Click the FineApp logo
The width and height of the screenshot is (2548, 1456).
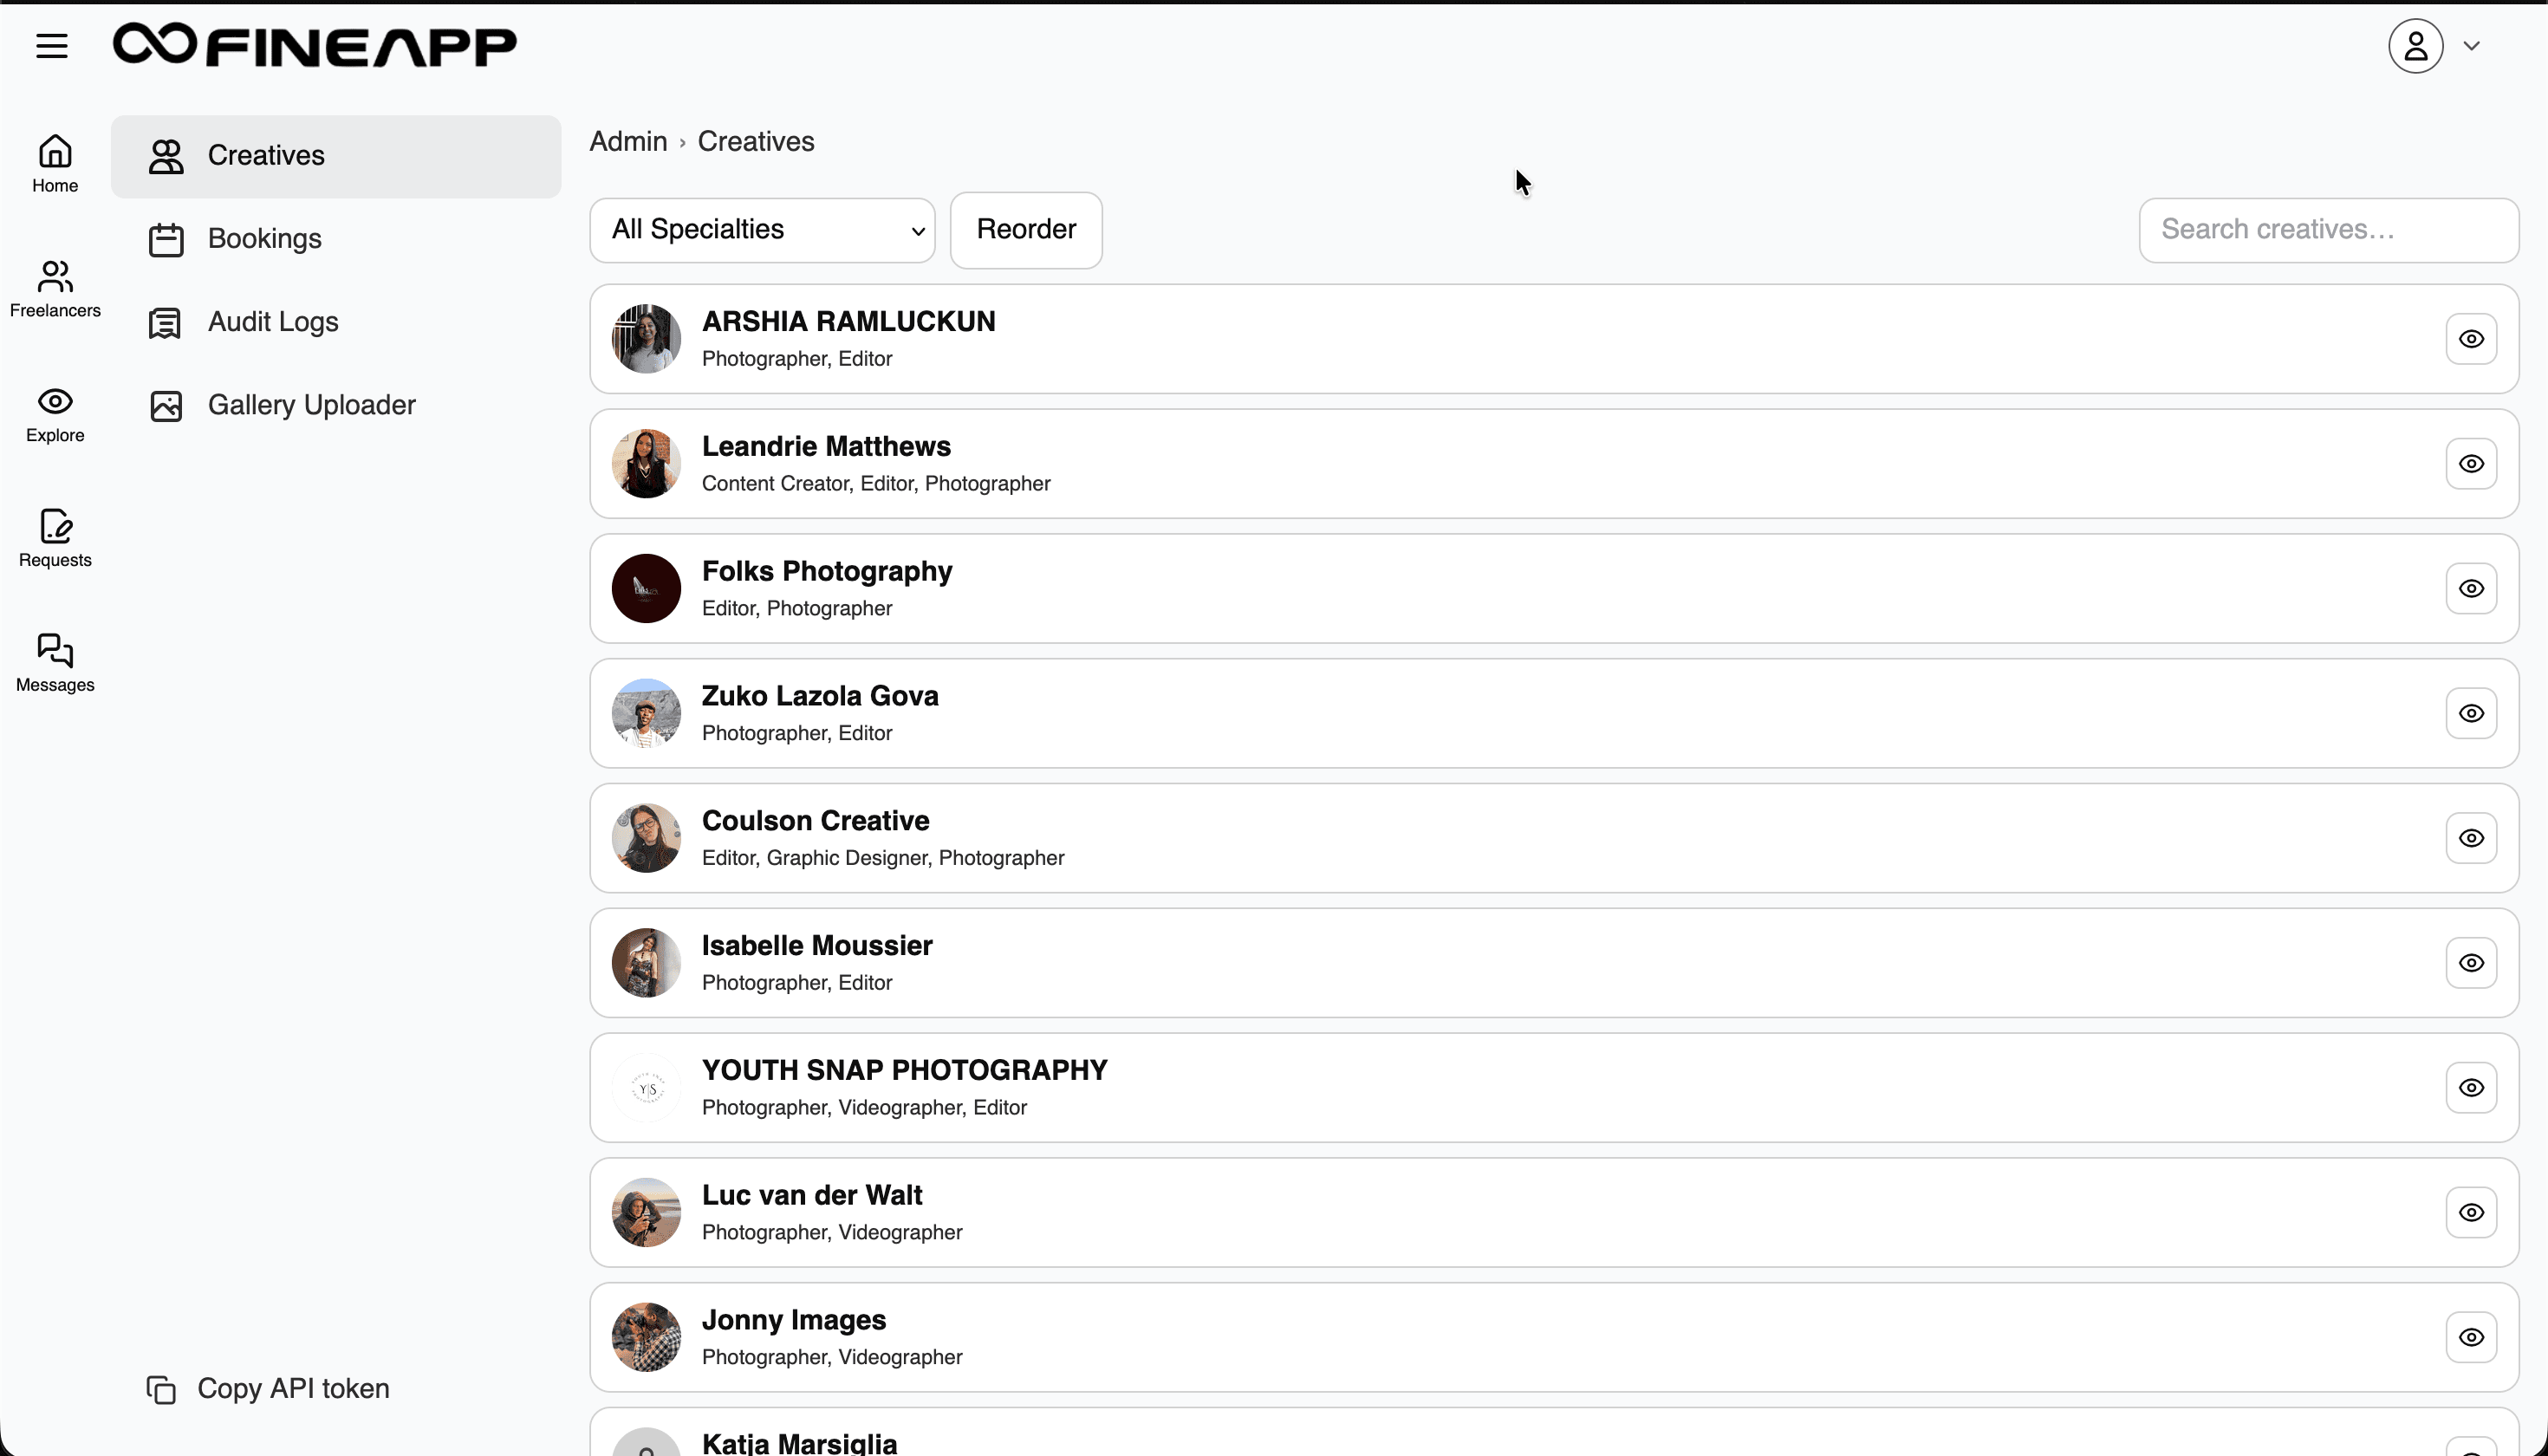click(314, 46)
